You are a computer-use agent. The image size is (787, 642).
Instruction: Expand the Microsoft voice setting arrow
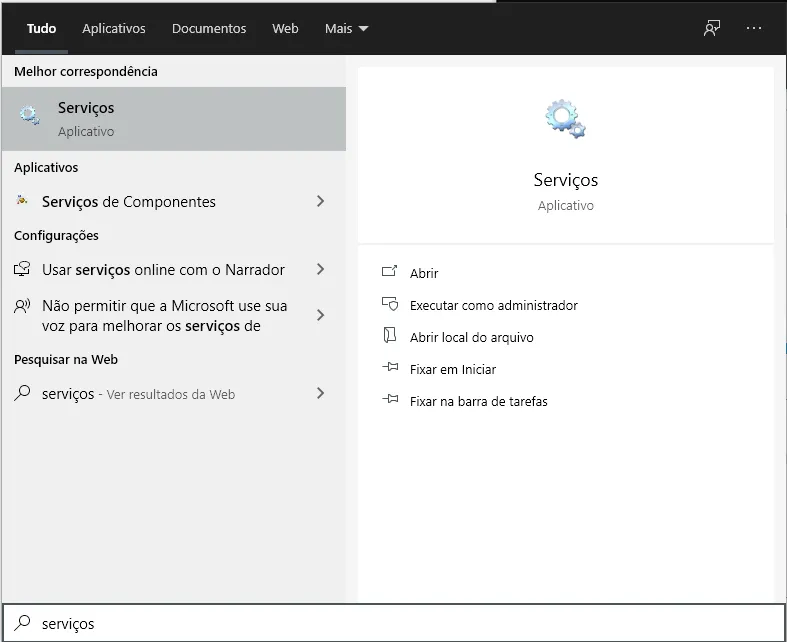coord(320,315)
